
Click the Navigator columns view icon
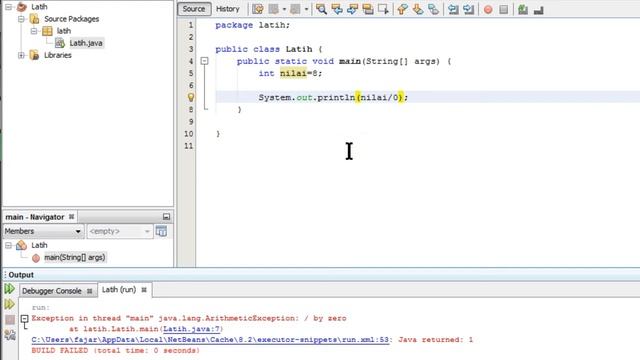pos(162,231)
